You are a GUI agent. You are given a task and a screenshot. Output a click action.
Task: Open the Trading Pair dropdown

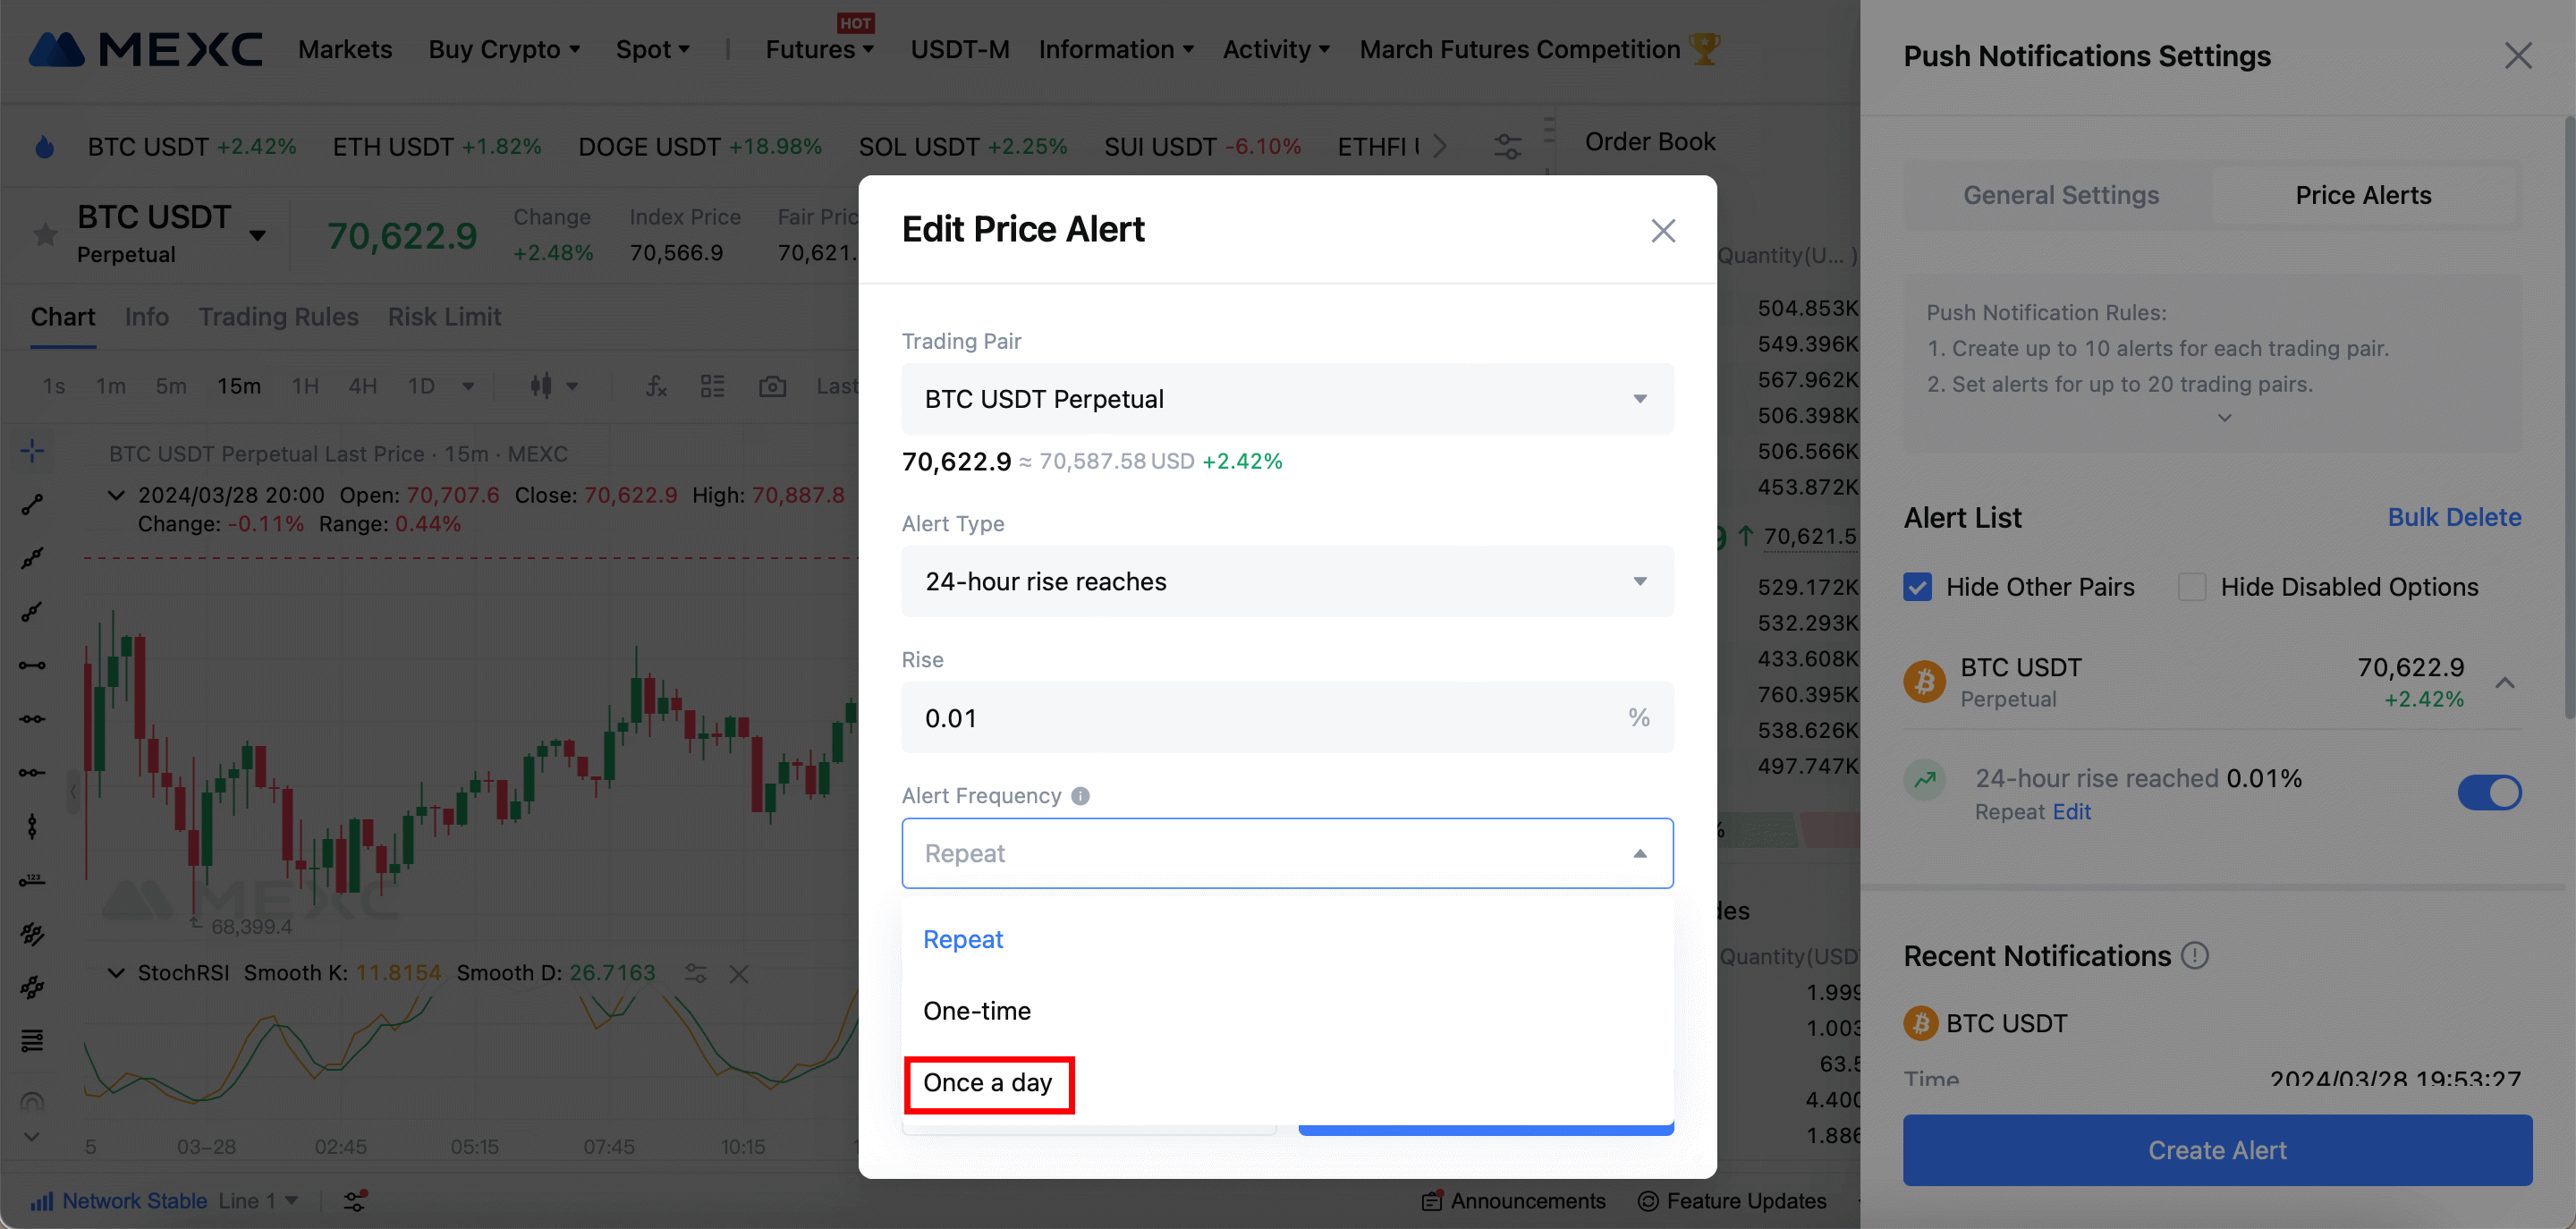point(1286,399)
